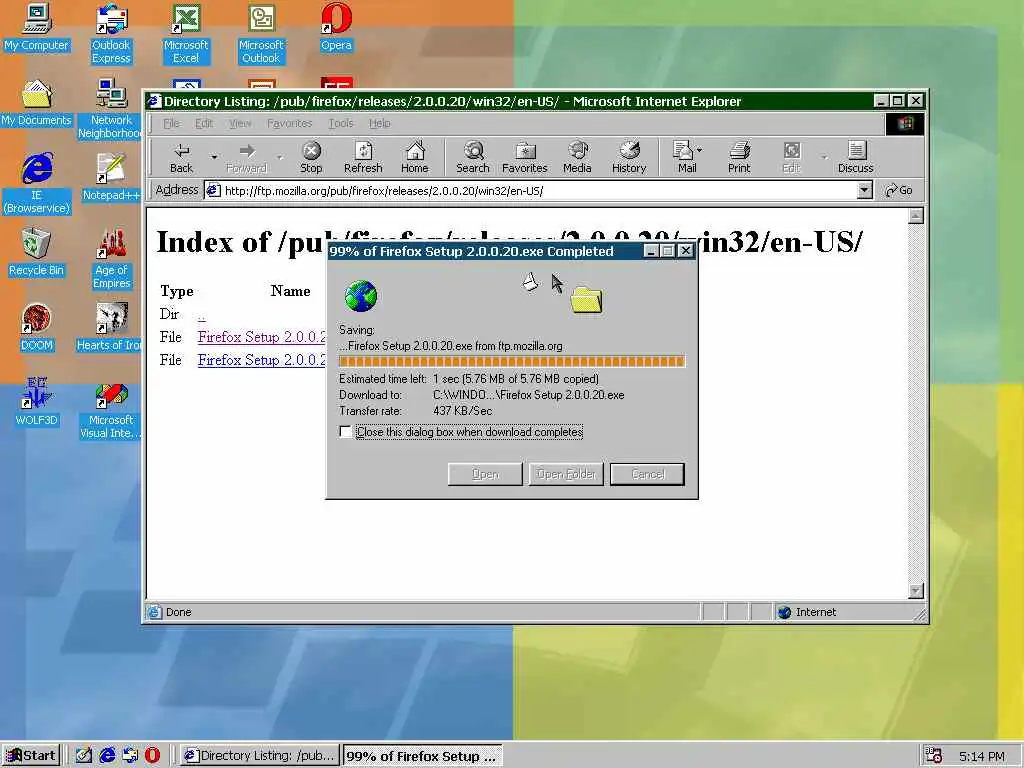1024x768 pixels.
Task: Click the Discuss toolbar button
Action: pos(856,157)
